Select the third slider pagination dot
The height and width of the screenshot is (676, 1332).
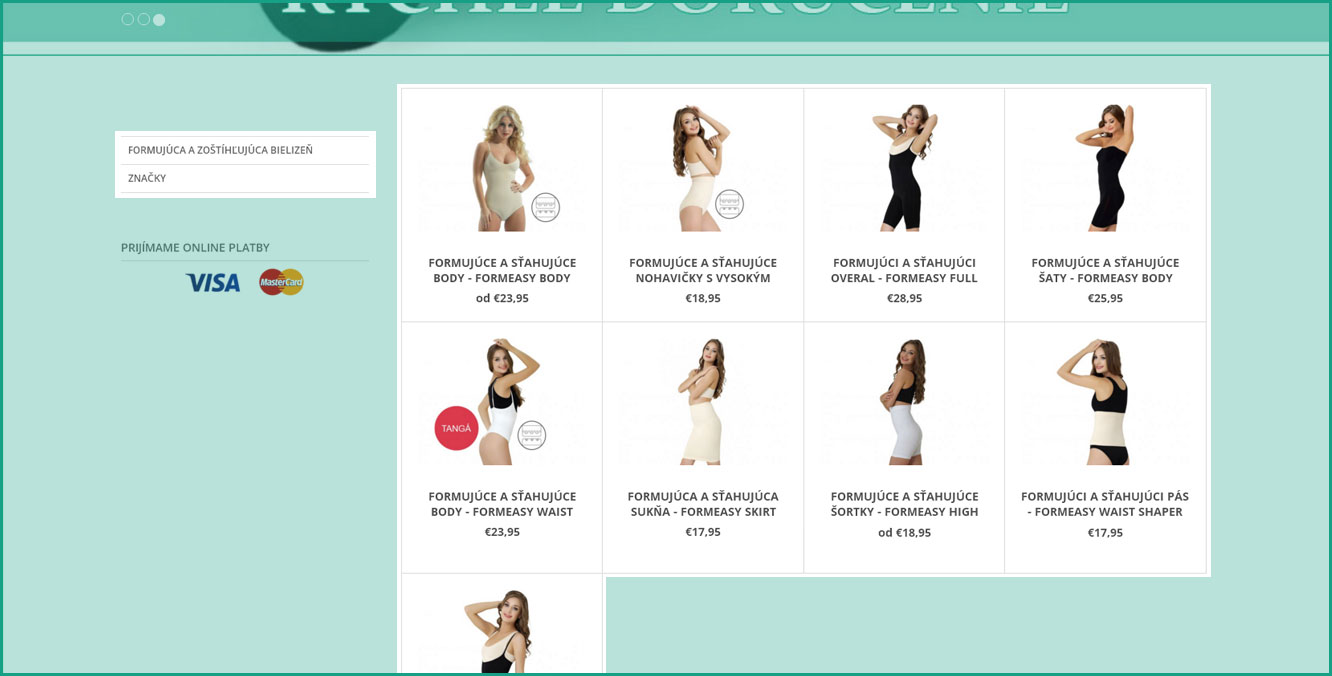click(159, 19)
